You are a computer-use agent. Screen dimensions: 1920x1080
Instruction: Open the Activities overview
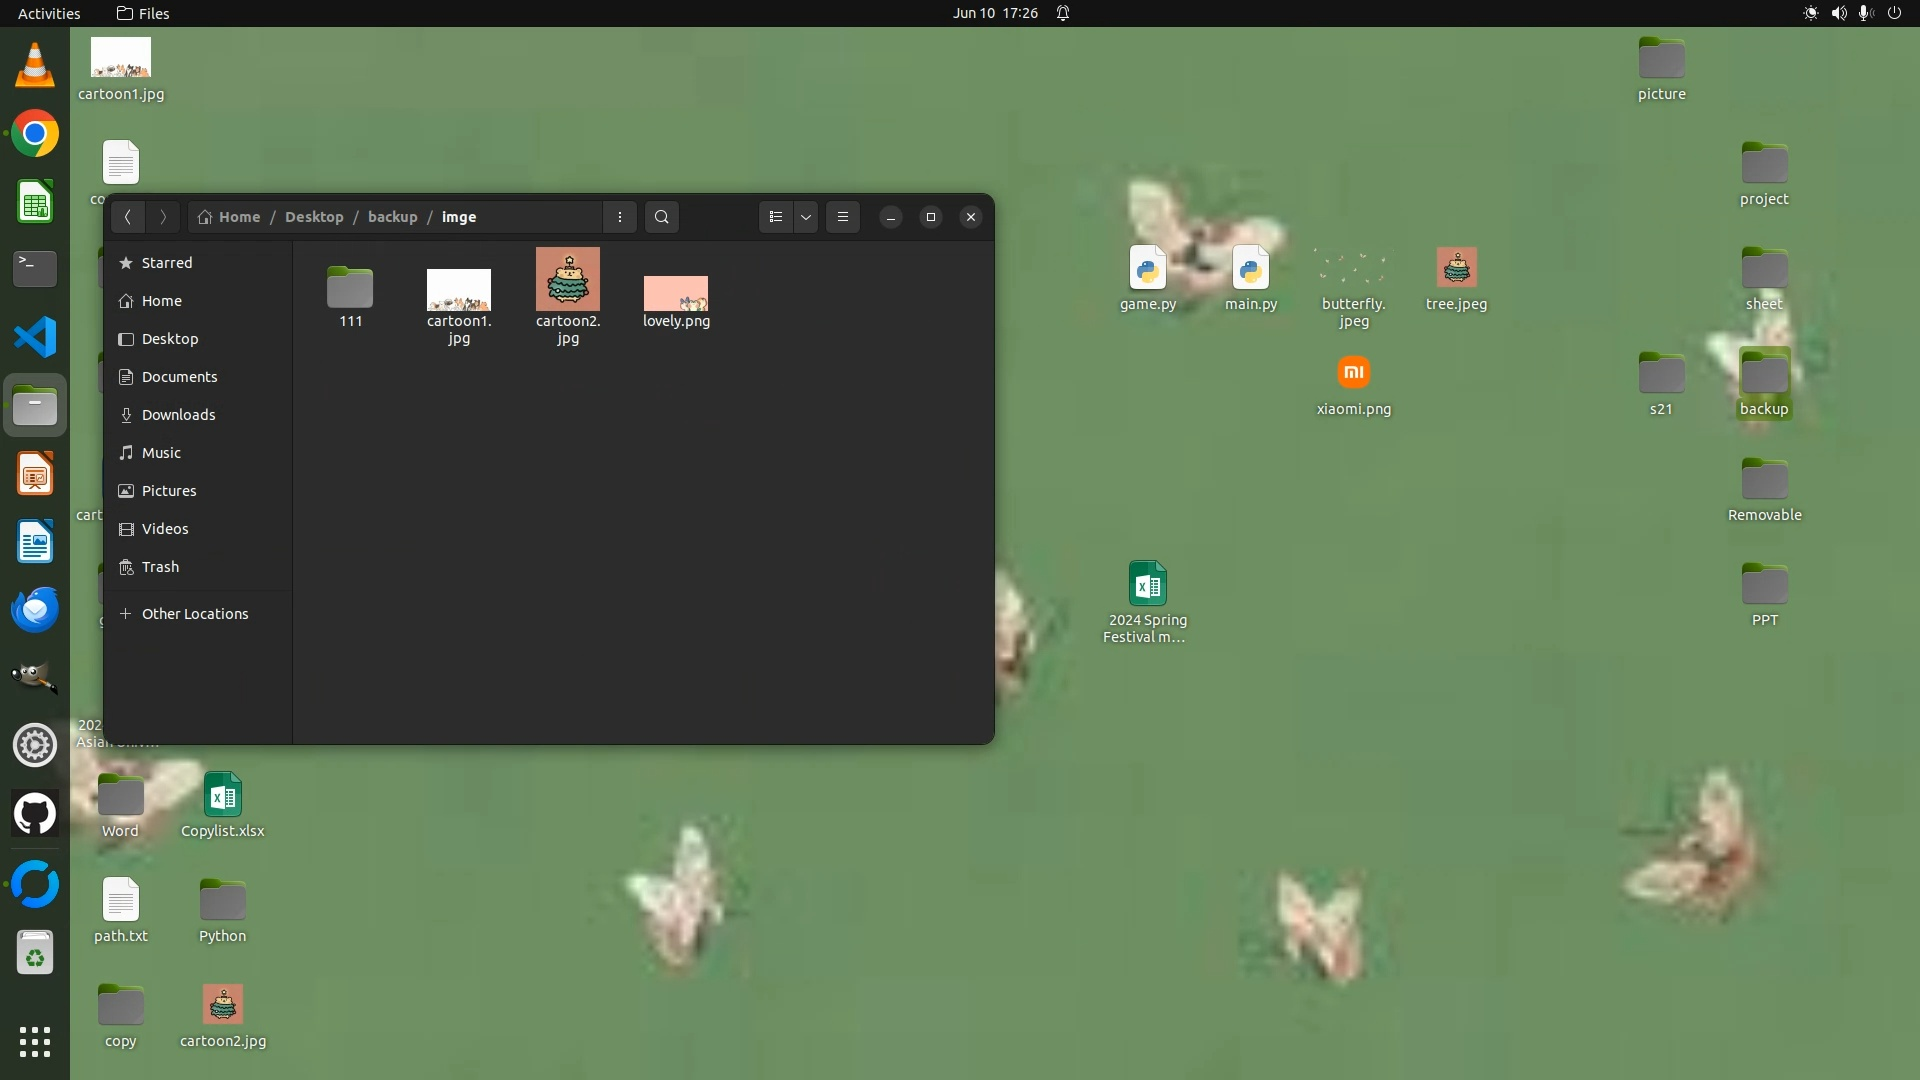point(49,13)
